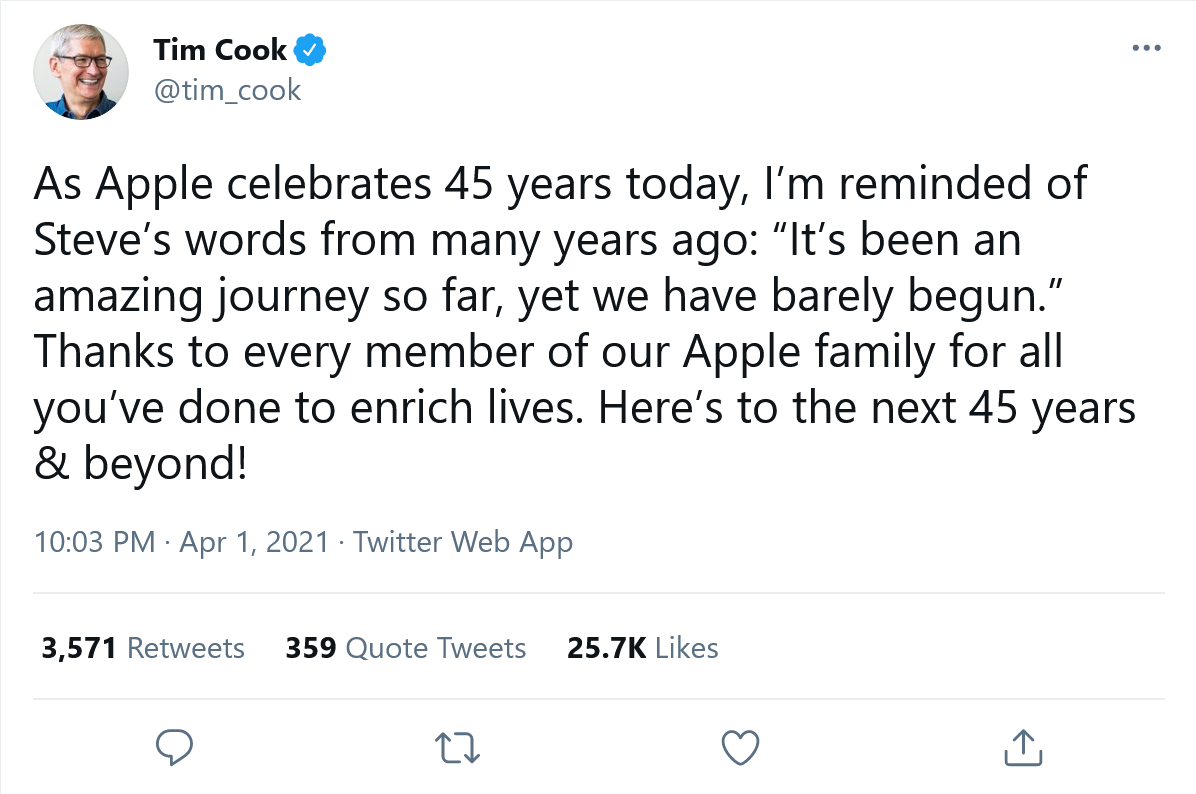The image size is (1196, 794).
Task: Like the tweet with the heart icon
Action: click(x=741, y=746)
